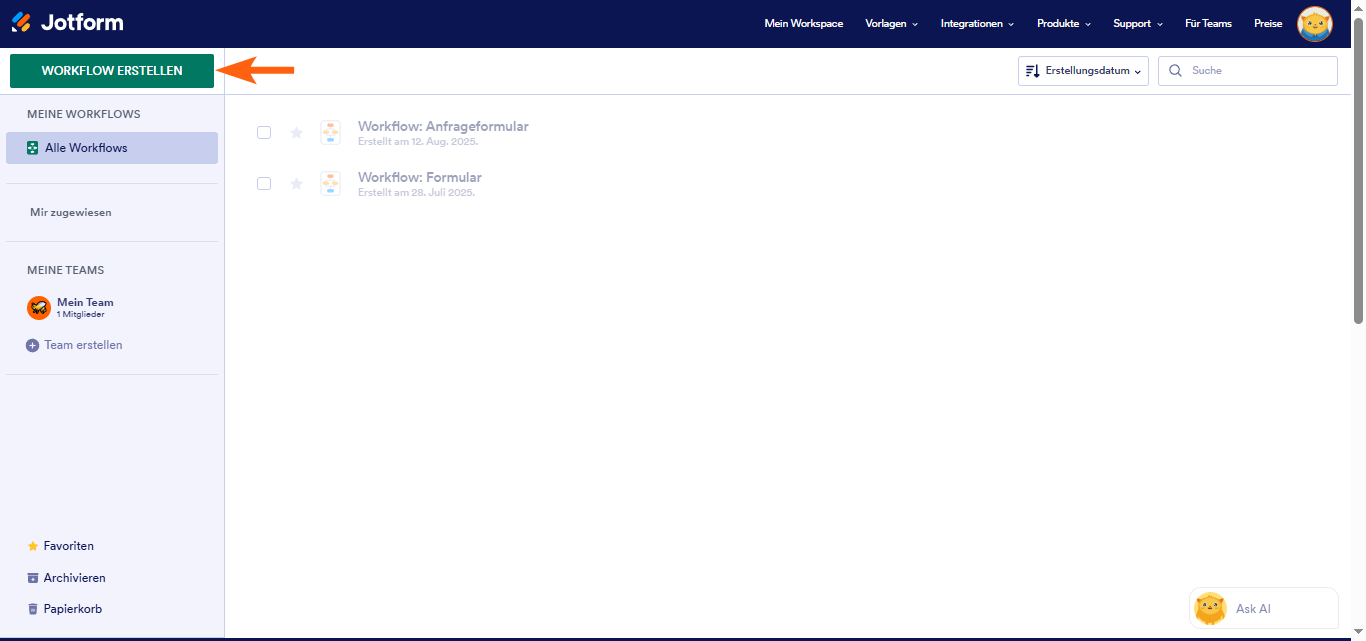
Task: Open the Vorlagen dropdown menu
Action: tap(891, 24)
